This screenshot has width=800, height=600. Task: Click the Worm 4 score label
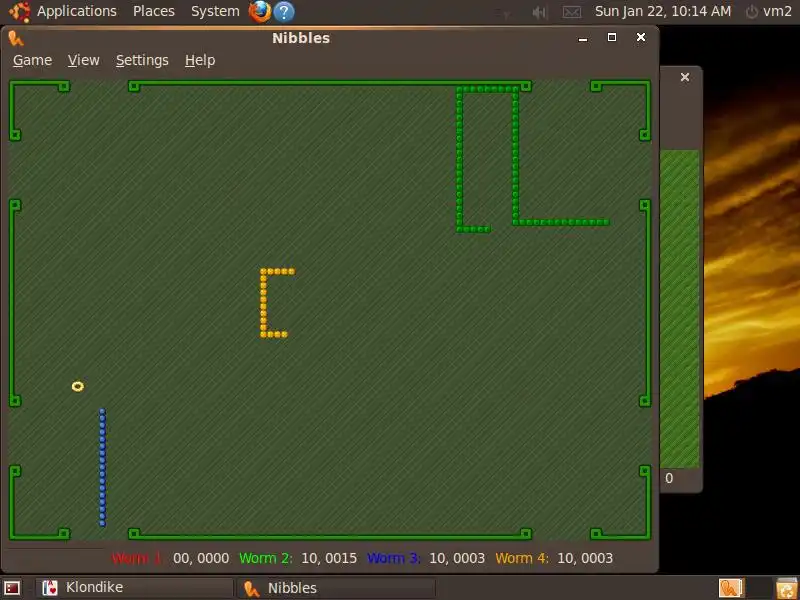[x=522, y=558]
